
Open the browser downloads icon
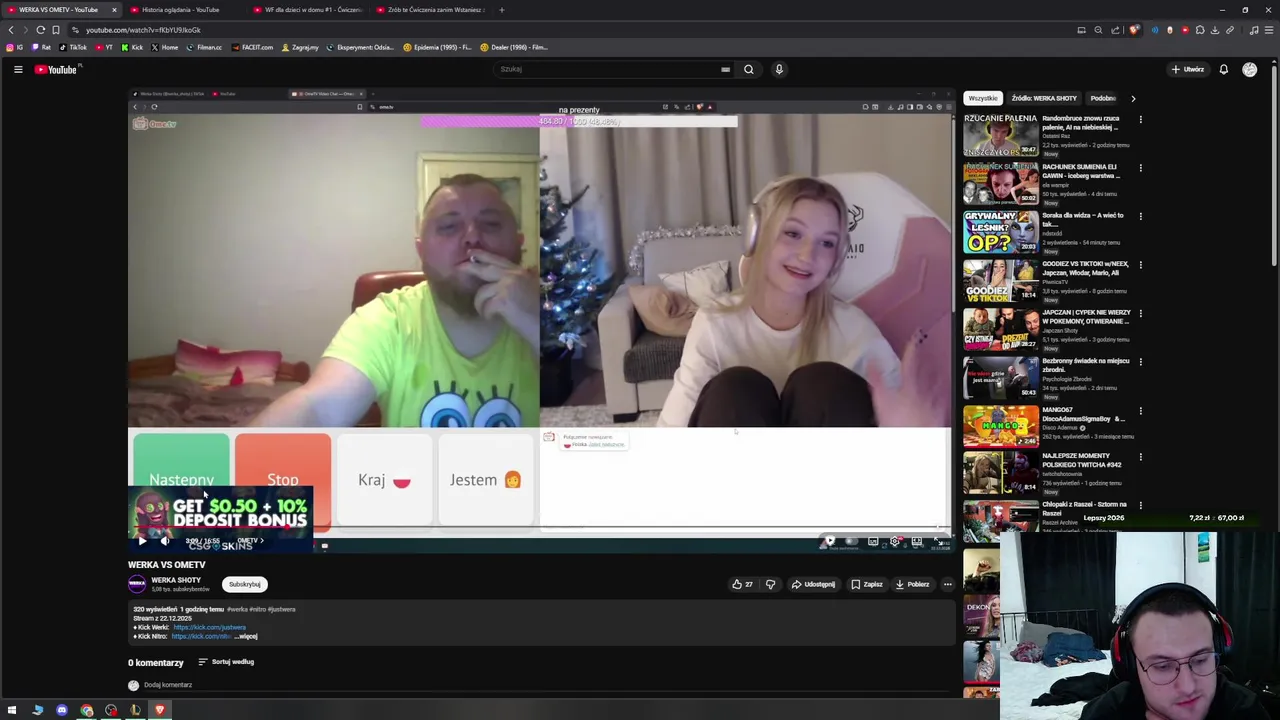point(1215,30)
